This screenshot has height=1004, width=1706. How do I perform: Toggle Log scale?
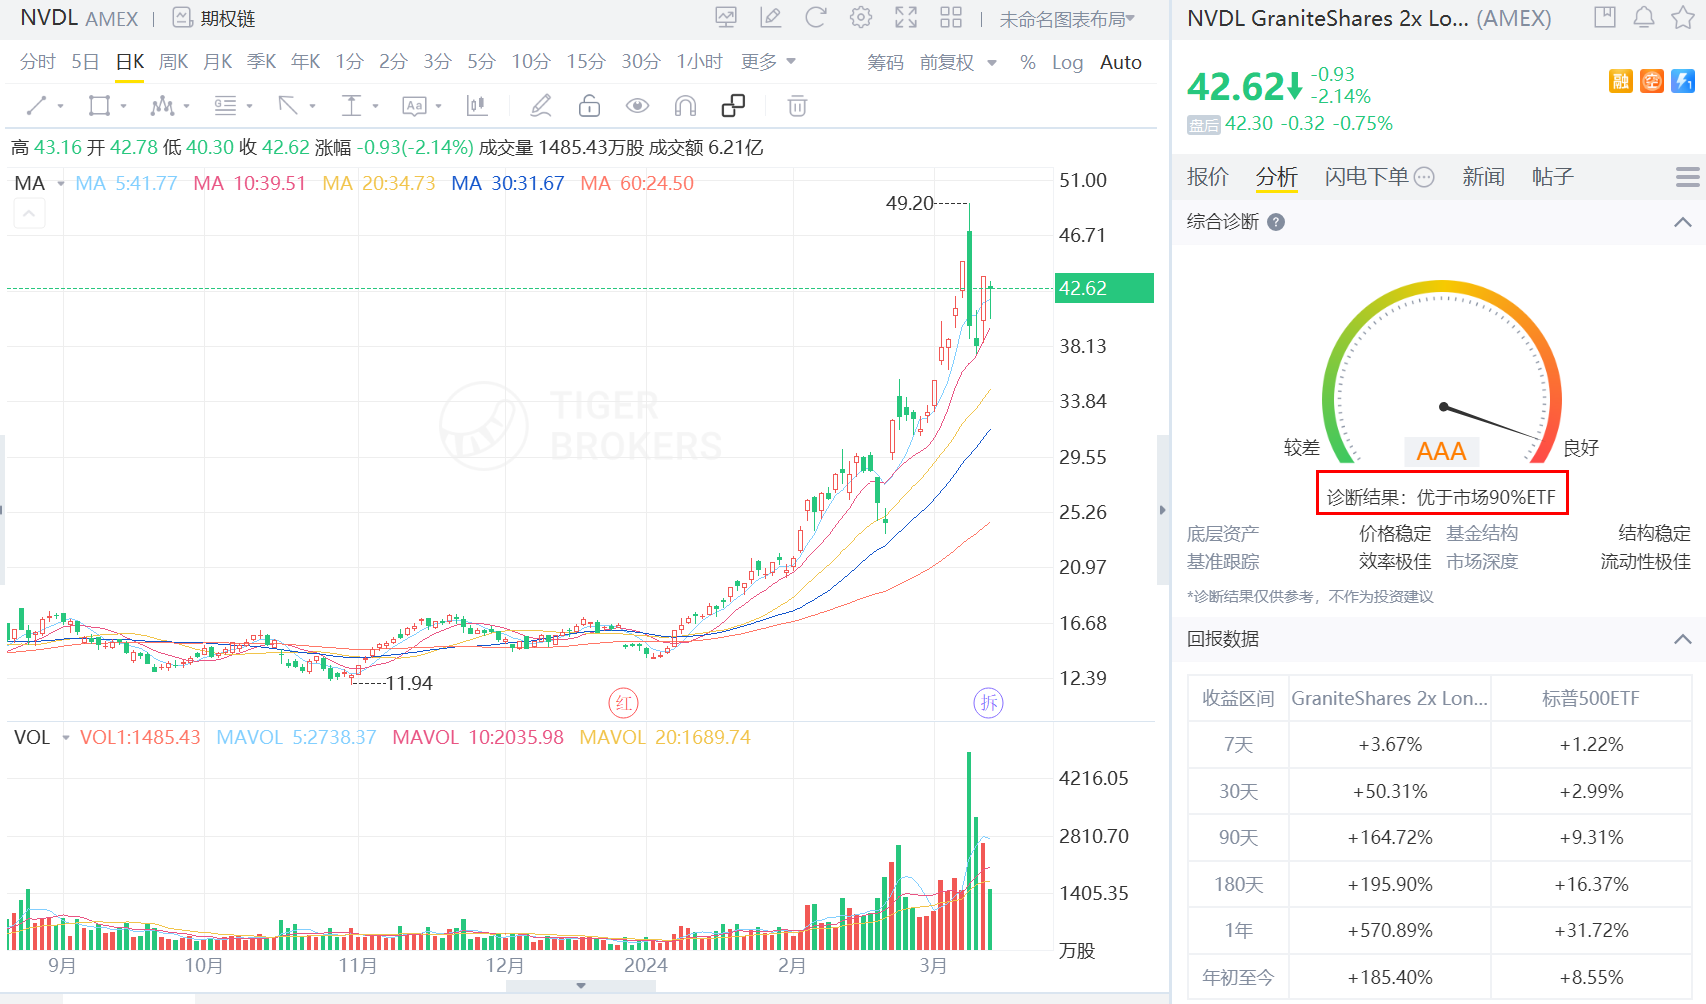click(x=1067, y=63)
